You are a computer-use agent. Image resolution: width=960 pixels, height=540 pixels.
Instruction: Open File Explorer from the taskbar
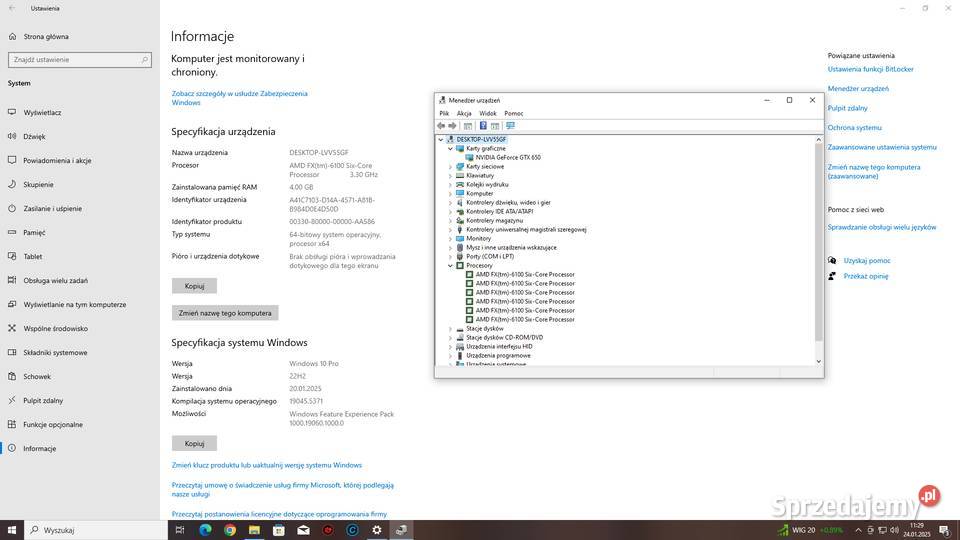(254, 530)
